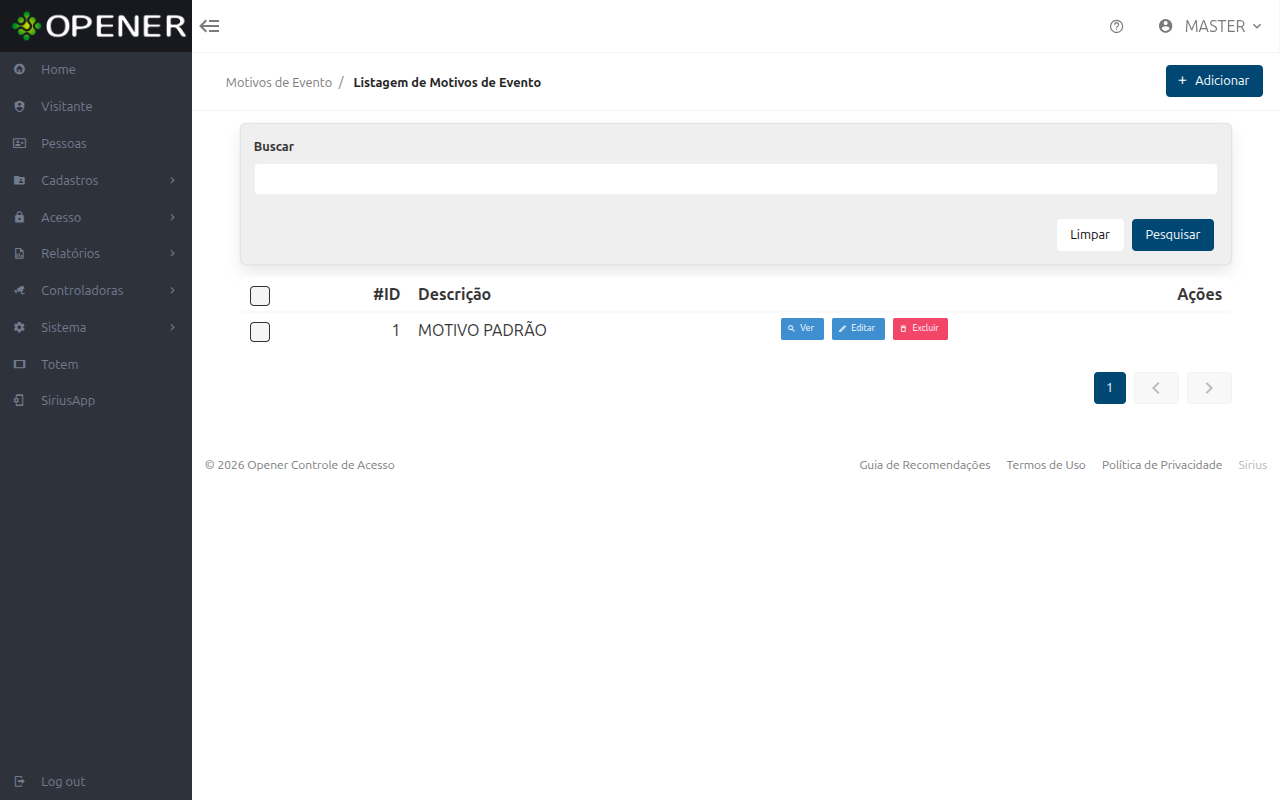
Task: Click the SiriusApp icon in sidebar
Action: tap(19, 400)
